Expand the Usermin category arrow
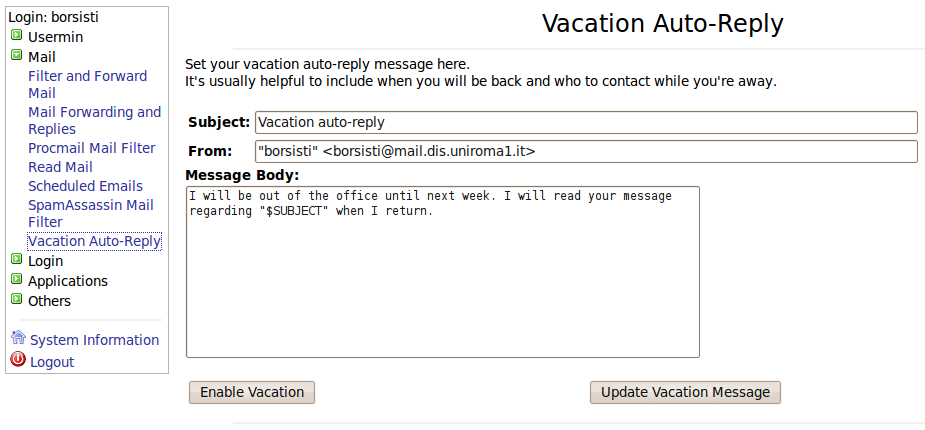Screen dimensions: 925x430 [x=16, y=36]
